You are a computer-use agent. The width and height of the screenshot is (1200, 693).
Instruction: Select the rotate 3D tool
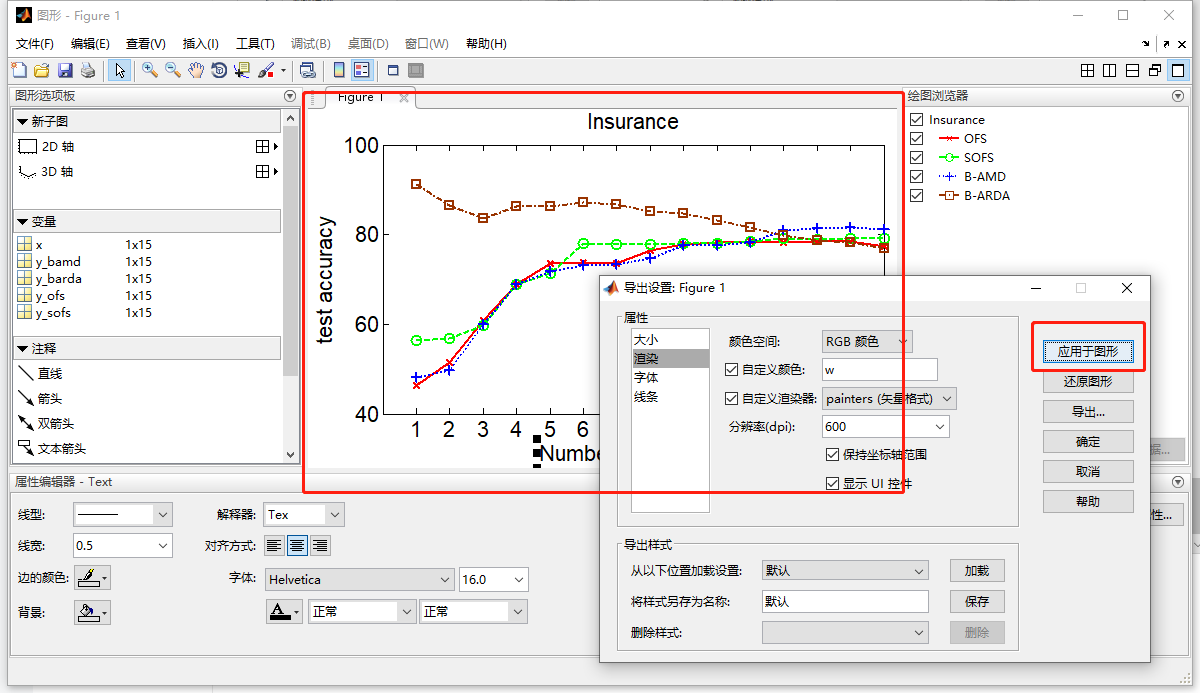[x=220, y=70]
